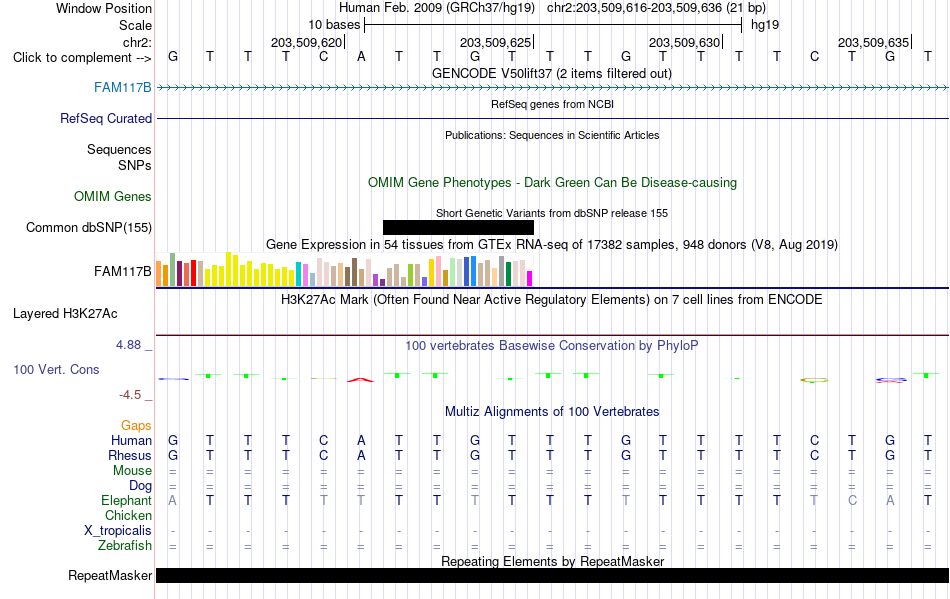
Task: Click the only A base in complement row
Action: coord(361,57)
